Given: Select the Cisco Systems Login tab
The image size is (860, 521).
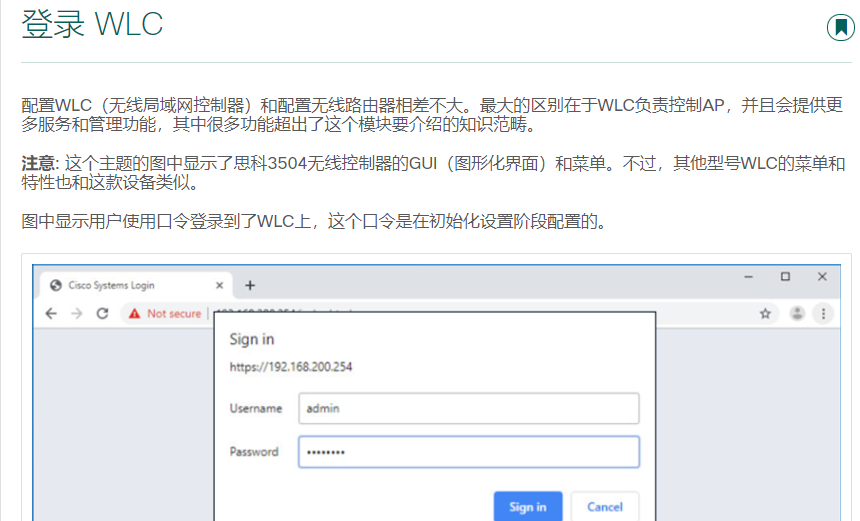Looking at the screenshot, I should [x=120, y=285].
